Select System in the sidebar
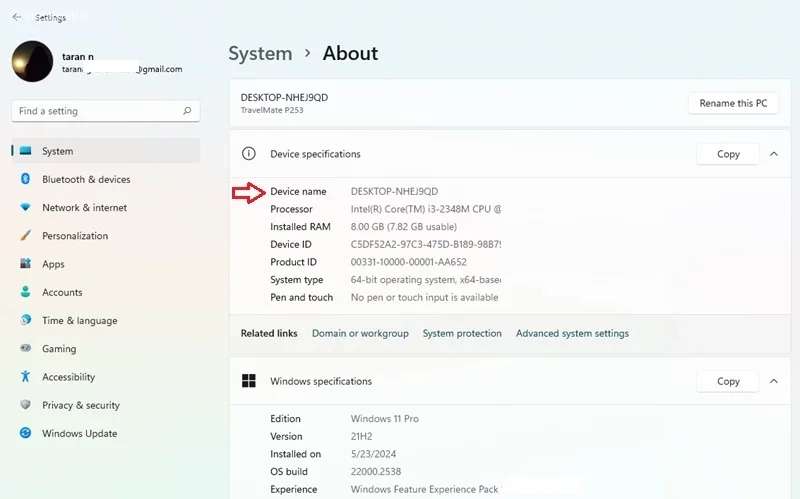The width and height of the screenshot is (800, 499). pos(106,151)
